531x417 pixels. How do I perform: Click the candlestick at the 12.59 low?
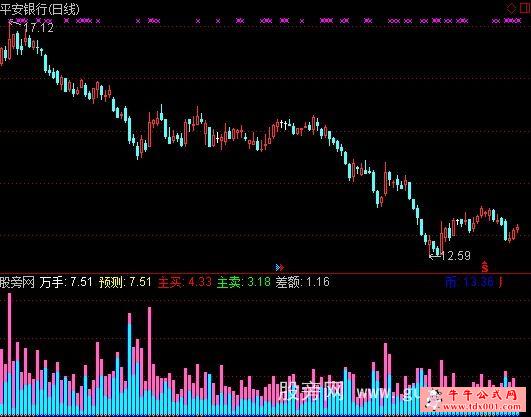coord(430,247)
